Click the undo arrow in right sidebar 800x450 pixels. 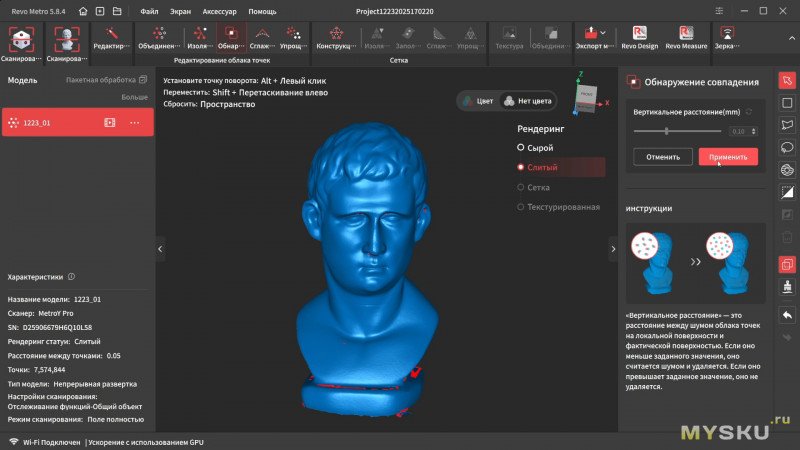click(x=787, y=315)
